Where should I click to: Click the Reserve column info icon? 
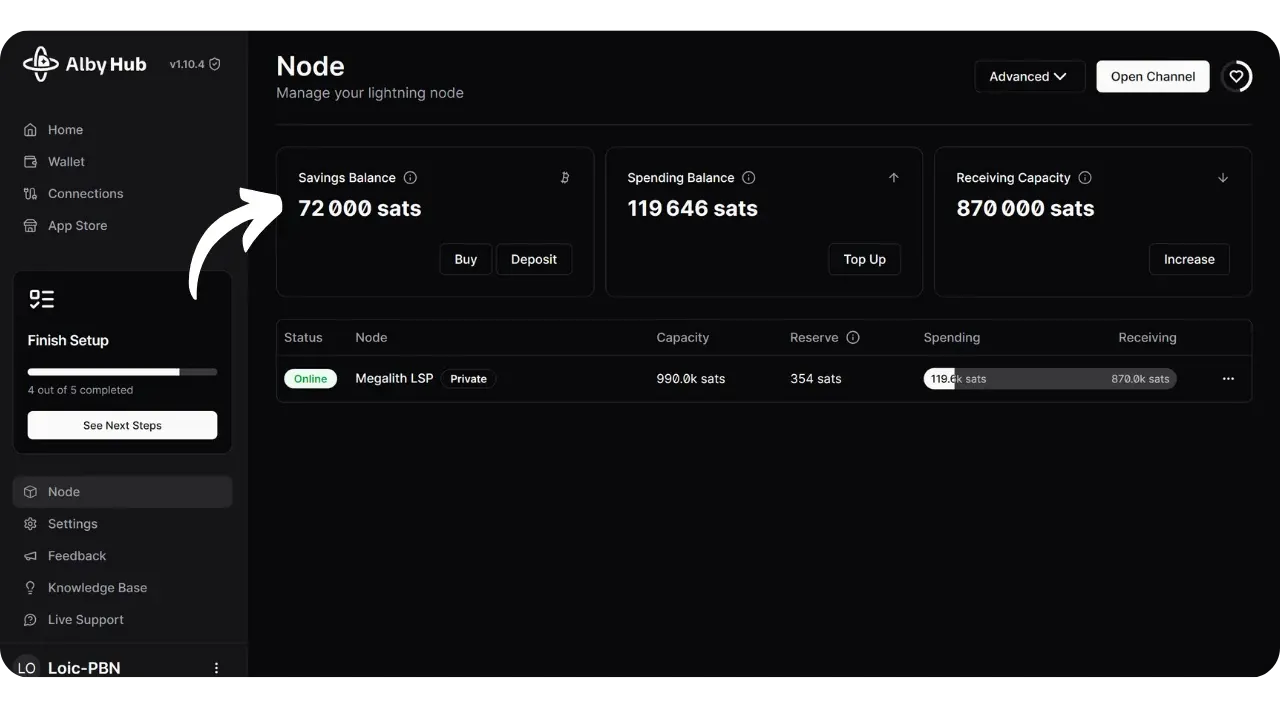coord(853,338)
